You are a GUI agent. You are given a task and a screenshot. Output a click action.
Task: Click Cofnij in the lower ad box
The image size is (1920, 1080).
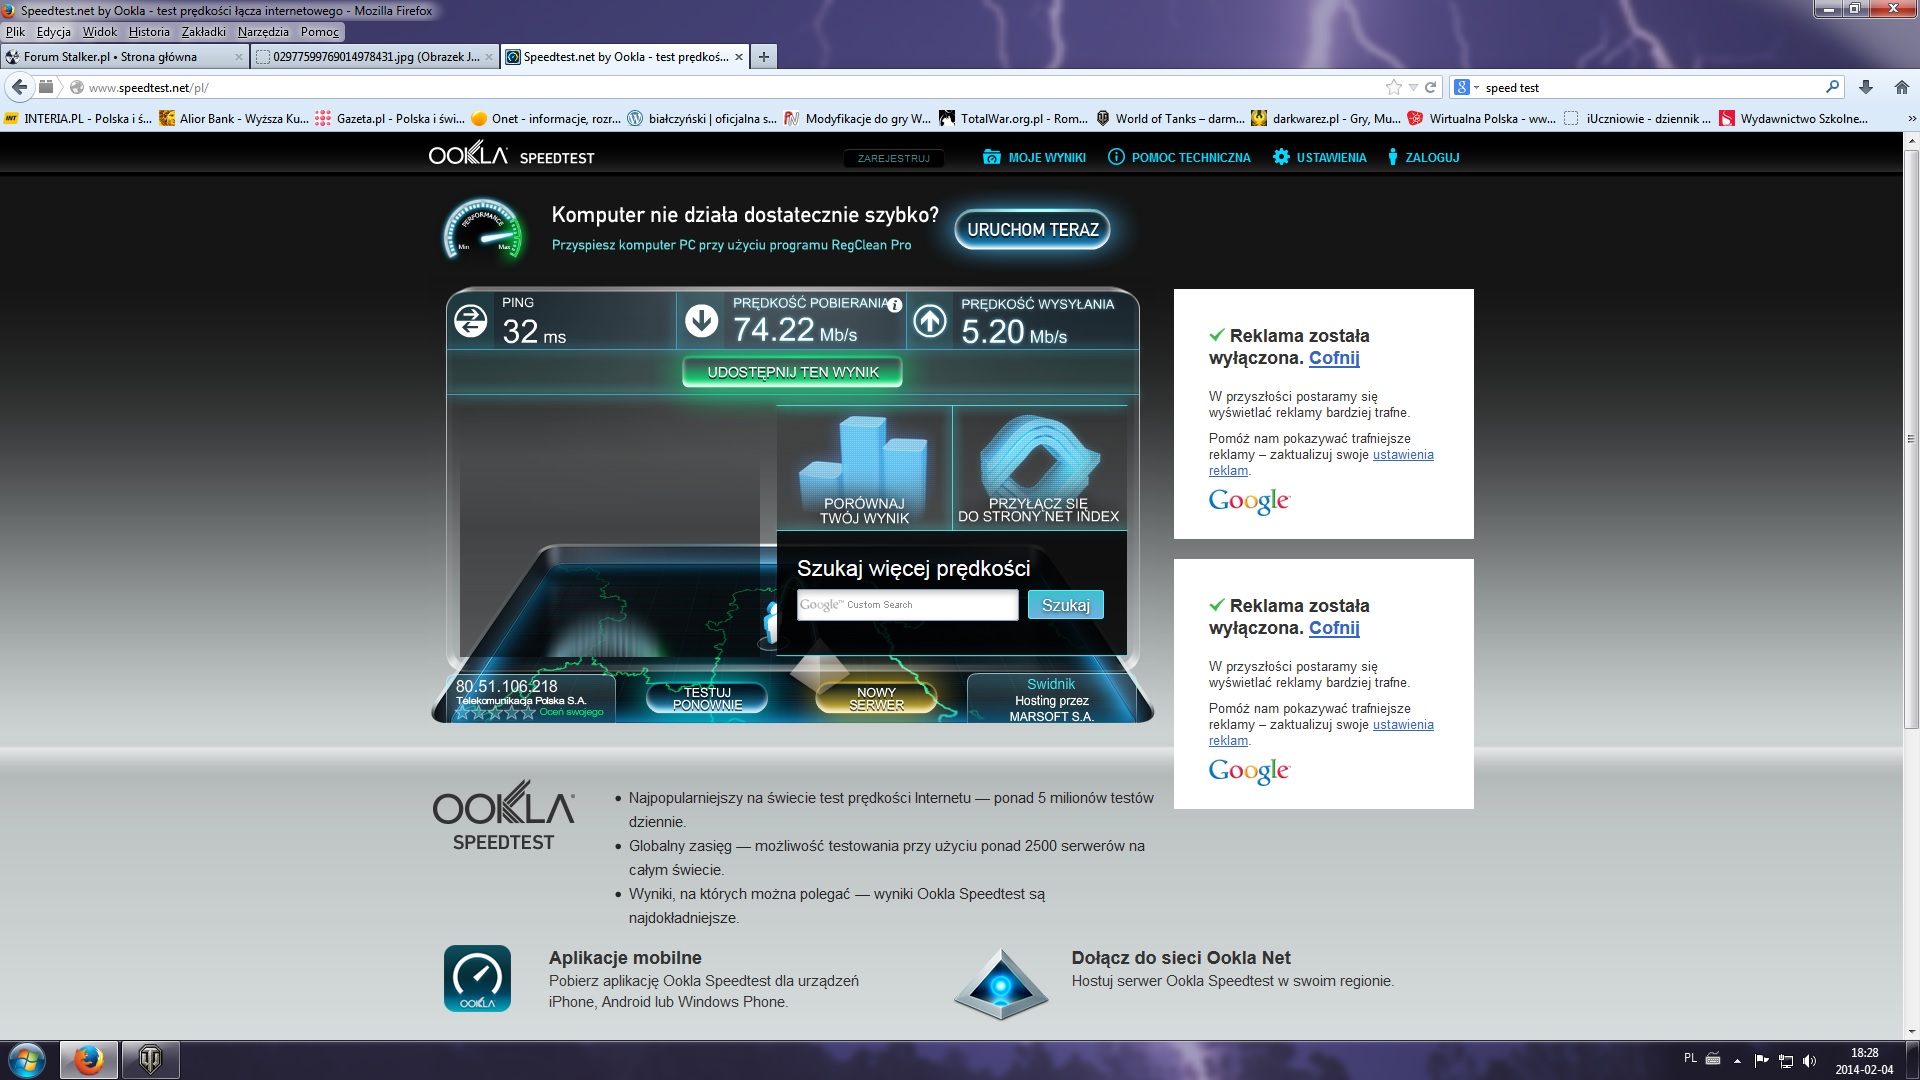click(x=1334, y=628)
